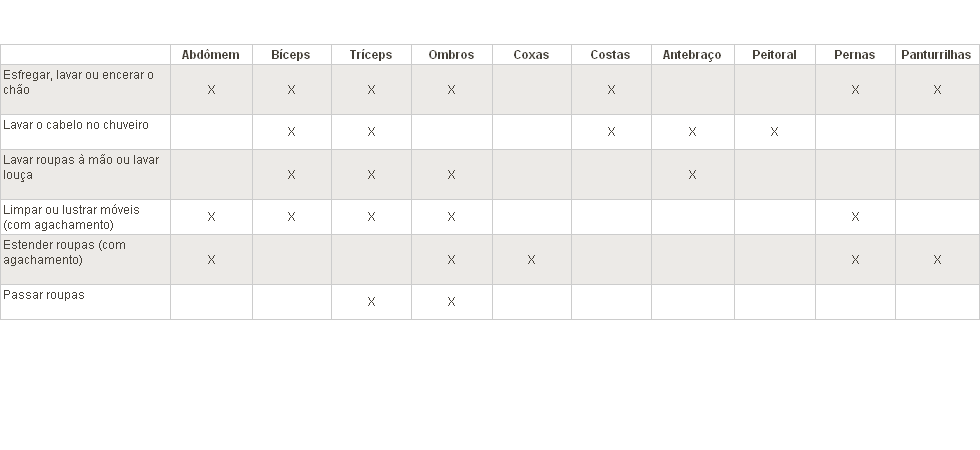The width and height of the screenshot is (980, 450).
Task: Select the 'Estender roupas' row label
Action: (65, 252)
